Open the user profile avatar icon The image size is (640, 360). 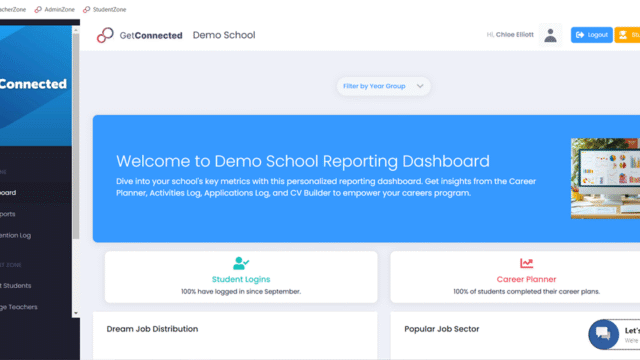click(x=550, y=35)
